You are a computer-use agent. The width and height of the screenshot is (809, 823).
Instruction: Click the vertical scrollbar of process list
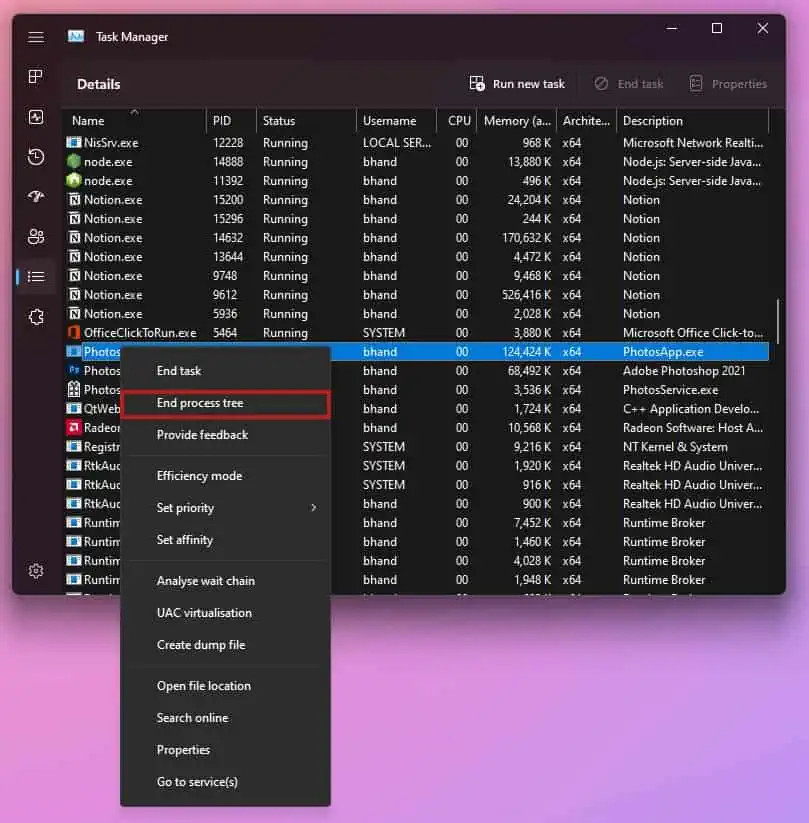click(778, 321)
